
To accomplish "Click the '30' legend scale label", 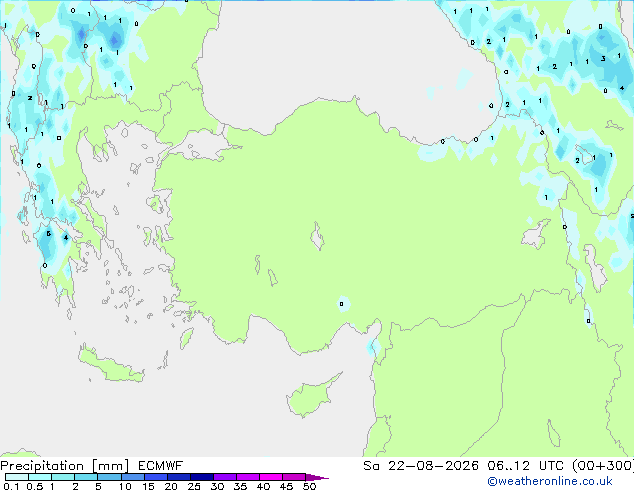I will [217, 486].
